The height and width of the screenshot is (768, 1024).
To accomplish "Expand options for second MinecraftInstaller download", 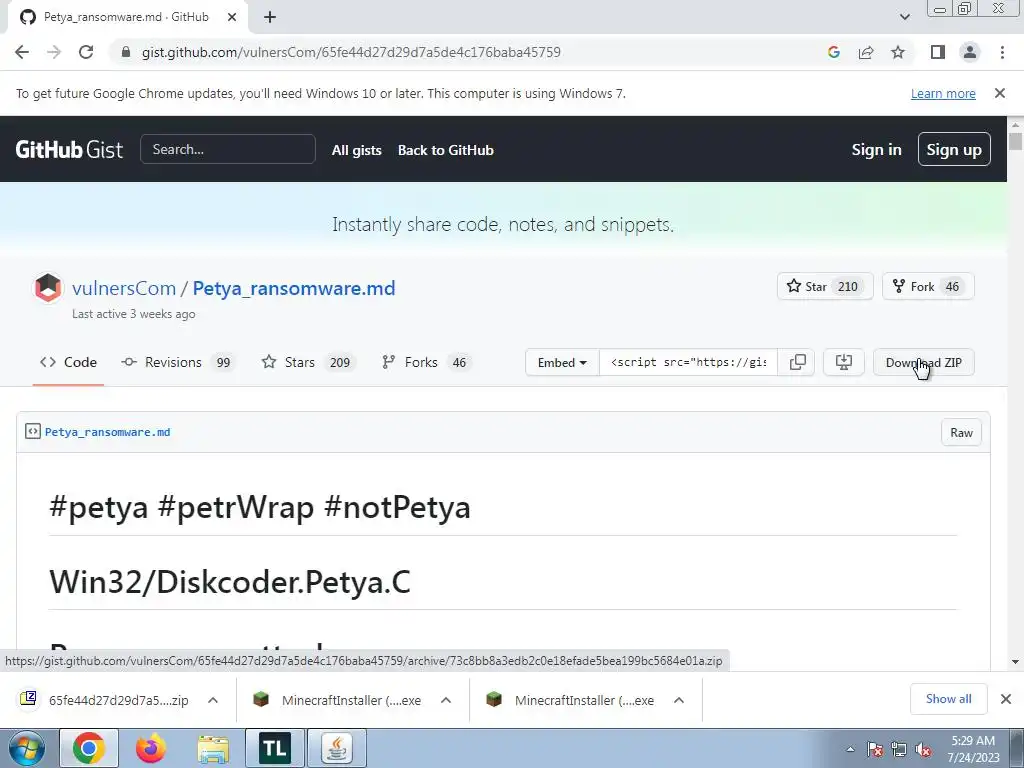I will (679, 700).
